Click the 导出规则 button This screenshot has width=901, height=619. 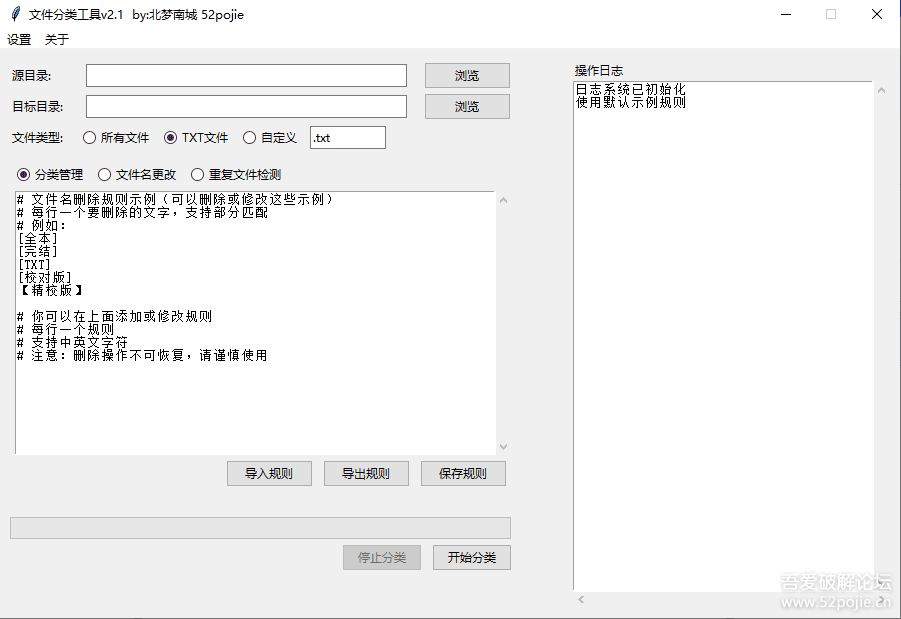pyautogui.click(x=366, y=473)
